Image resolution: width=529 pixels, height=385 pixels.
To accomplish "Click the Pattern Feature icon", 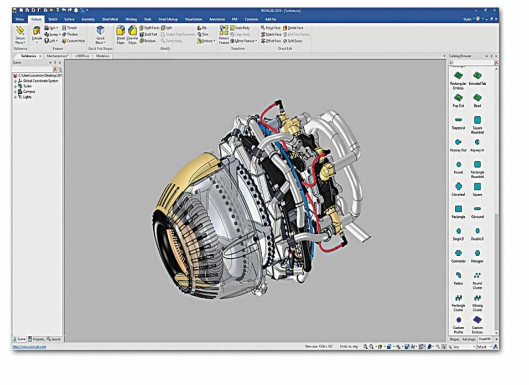I will point(224,30).
